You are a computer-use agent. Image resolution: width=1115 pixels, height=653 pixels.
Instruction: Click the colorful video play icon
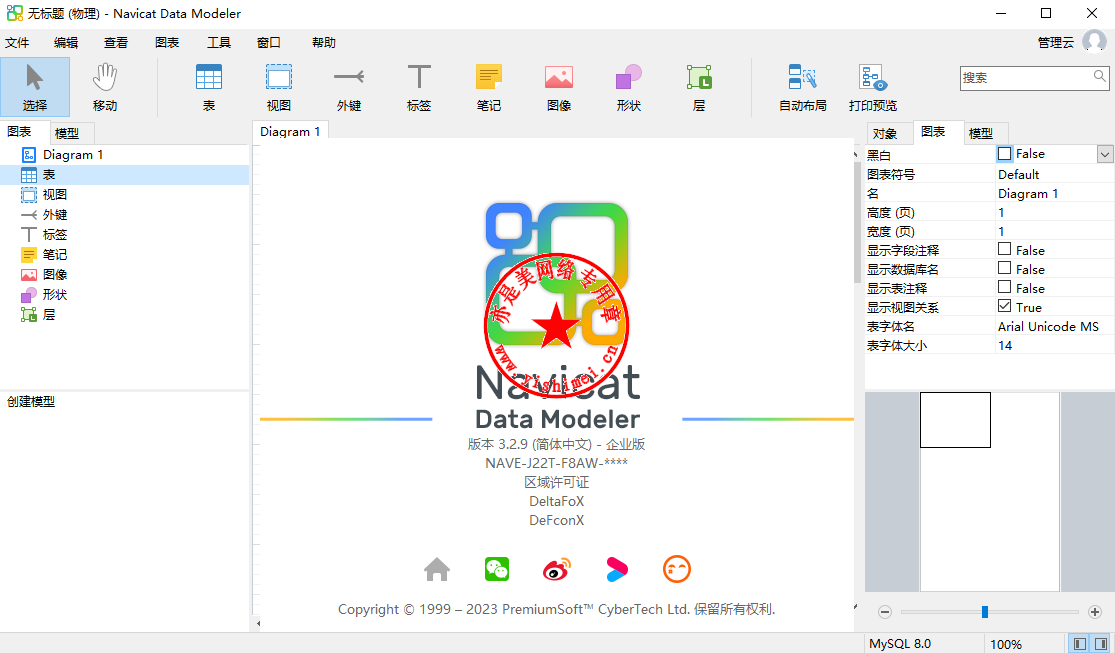617,569
